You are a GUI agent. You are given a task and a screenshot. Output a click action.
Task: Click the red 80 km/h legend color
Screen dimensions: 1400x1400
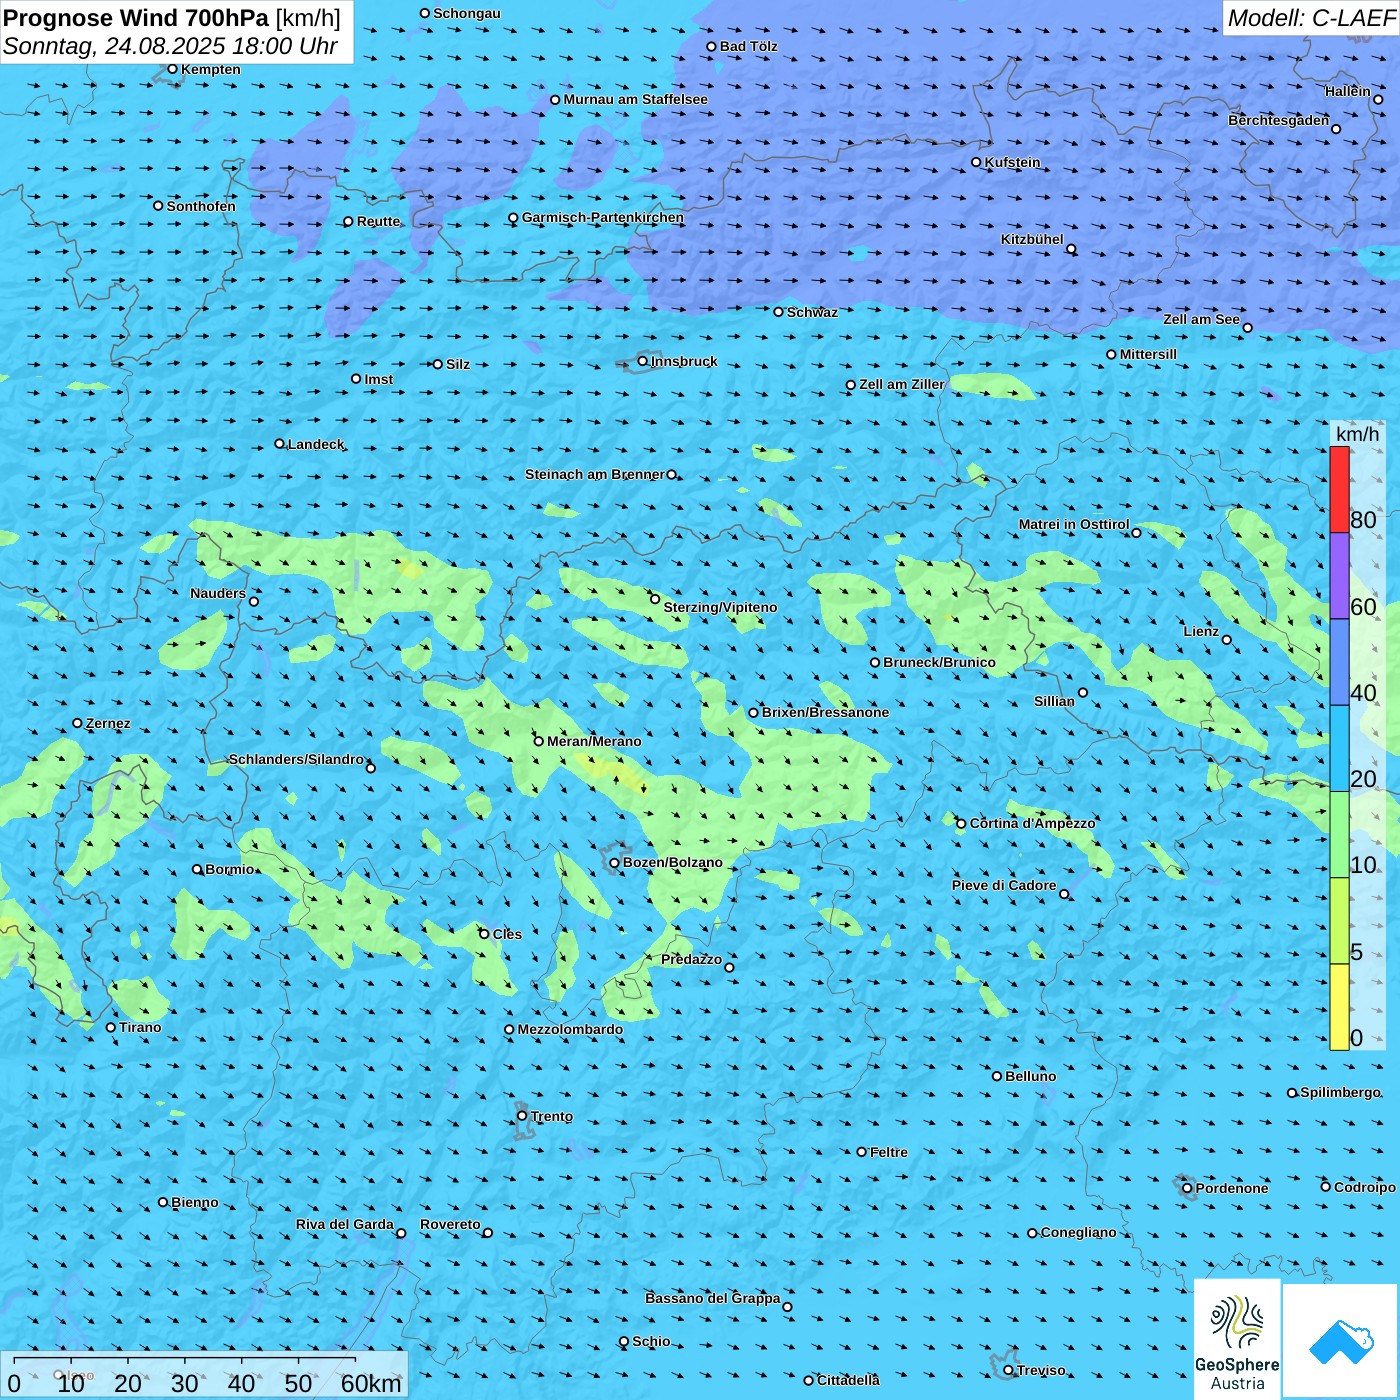coord(1339,489)
